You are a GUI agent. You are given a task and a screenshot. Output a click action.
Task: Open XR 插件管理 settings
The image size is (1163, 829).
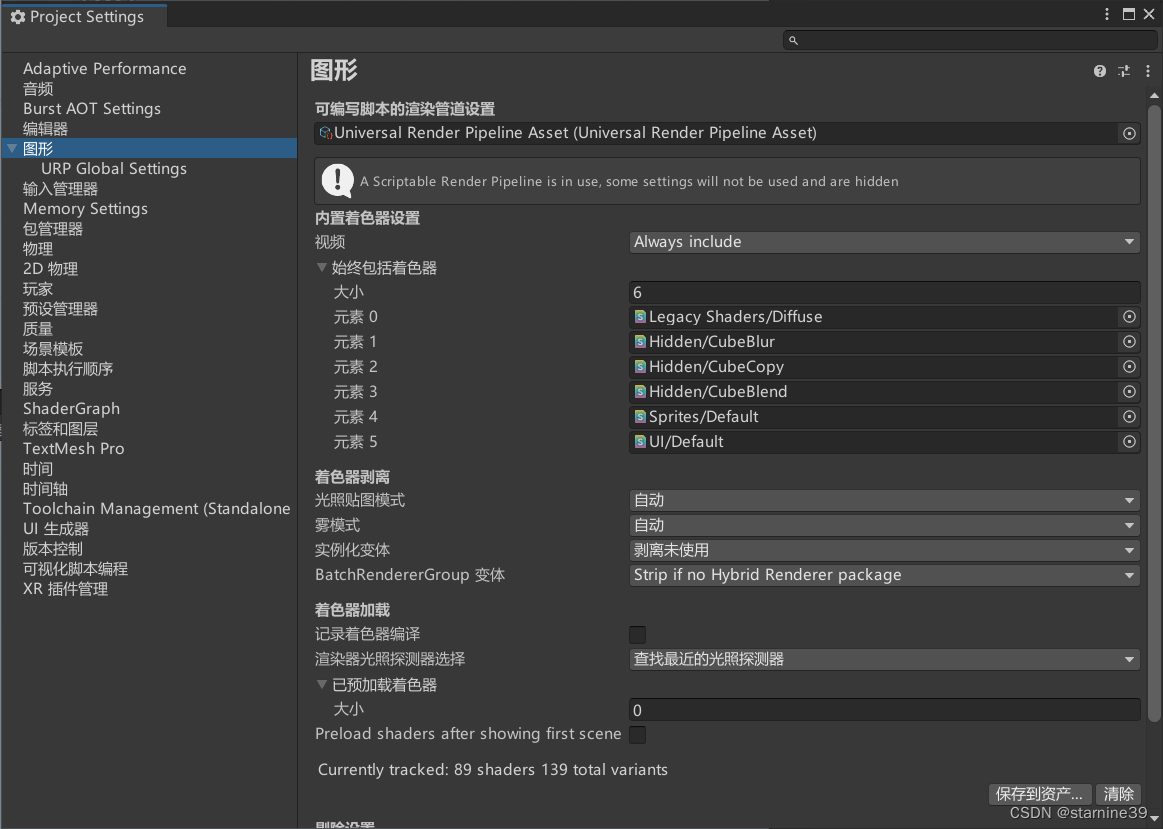pyautogui.click(x=65, y=589)
